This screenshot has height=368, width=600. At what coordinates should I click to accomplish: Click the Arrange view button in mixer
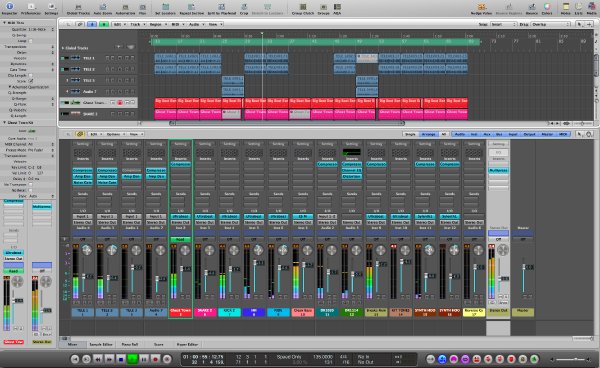[x=428, y=134]
